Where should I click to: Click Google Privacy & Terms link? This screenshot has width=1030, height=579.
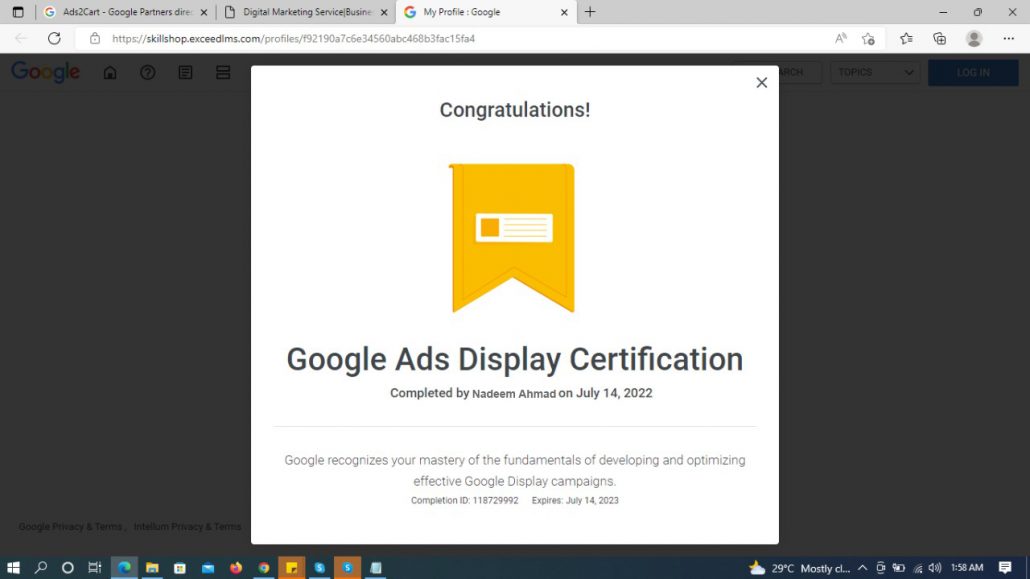(70, 526)
